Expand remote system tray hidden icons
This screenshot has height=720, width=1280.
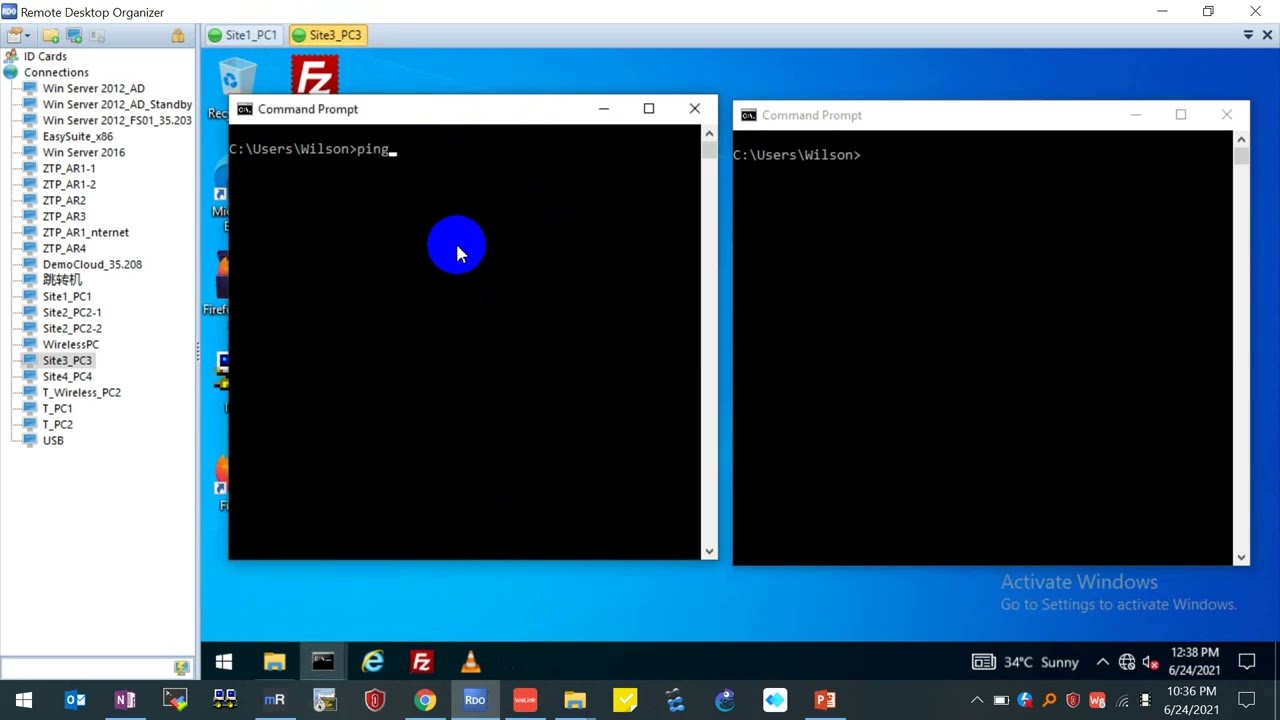(1102, 662)
